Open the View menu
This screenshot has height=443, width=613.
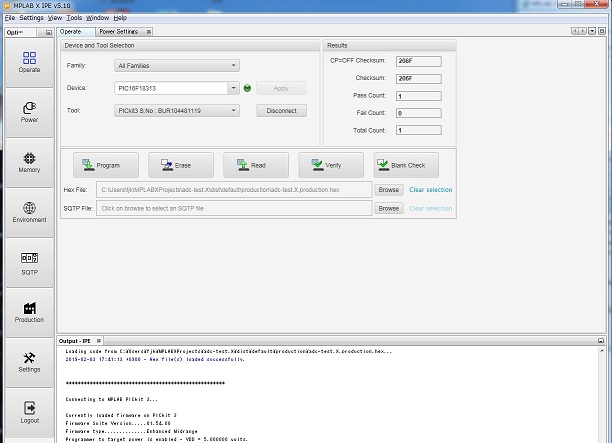coord(55,18)
